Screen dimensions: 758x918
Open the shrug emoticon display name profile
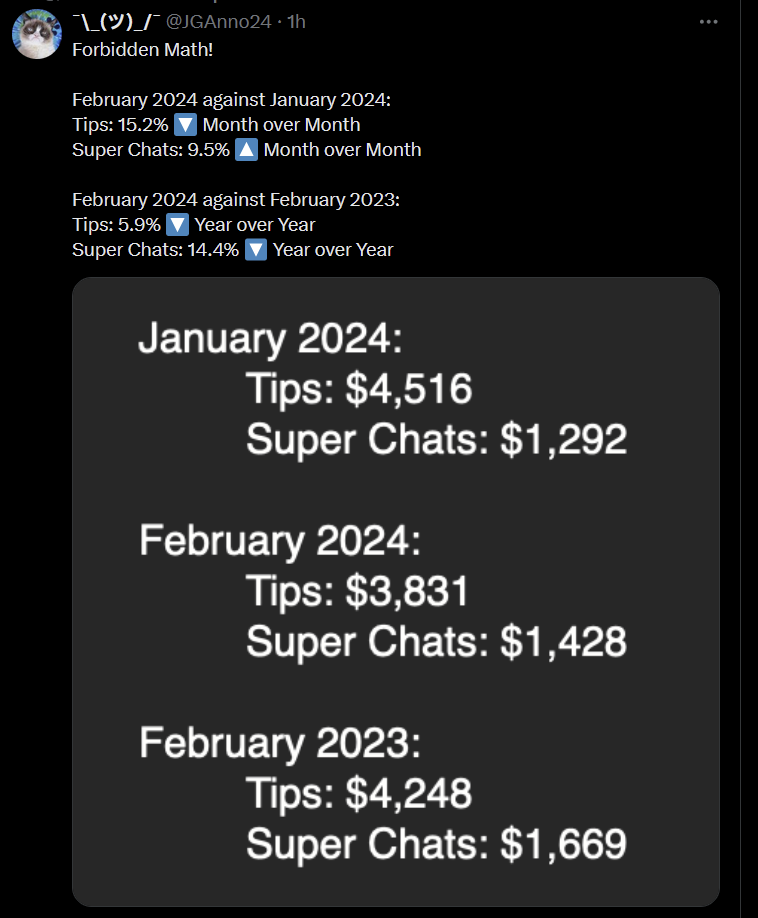[116, 22]
